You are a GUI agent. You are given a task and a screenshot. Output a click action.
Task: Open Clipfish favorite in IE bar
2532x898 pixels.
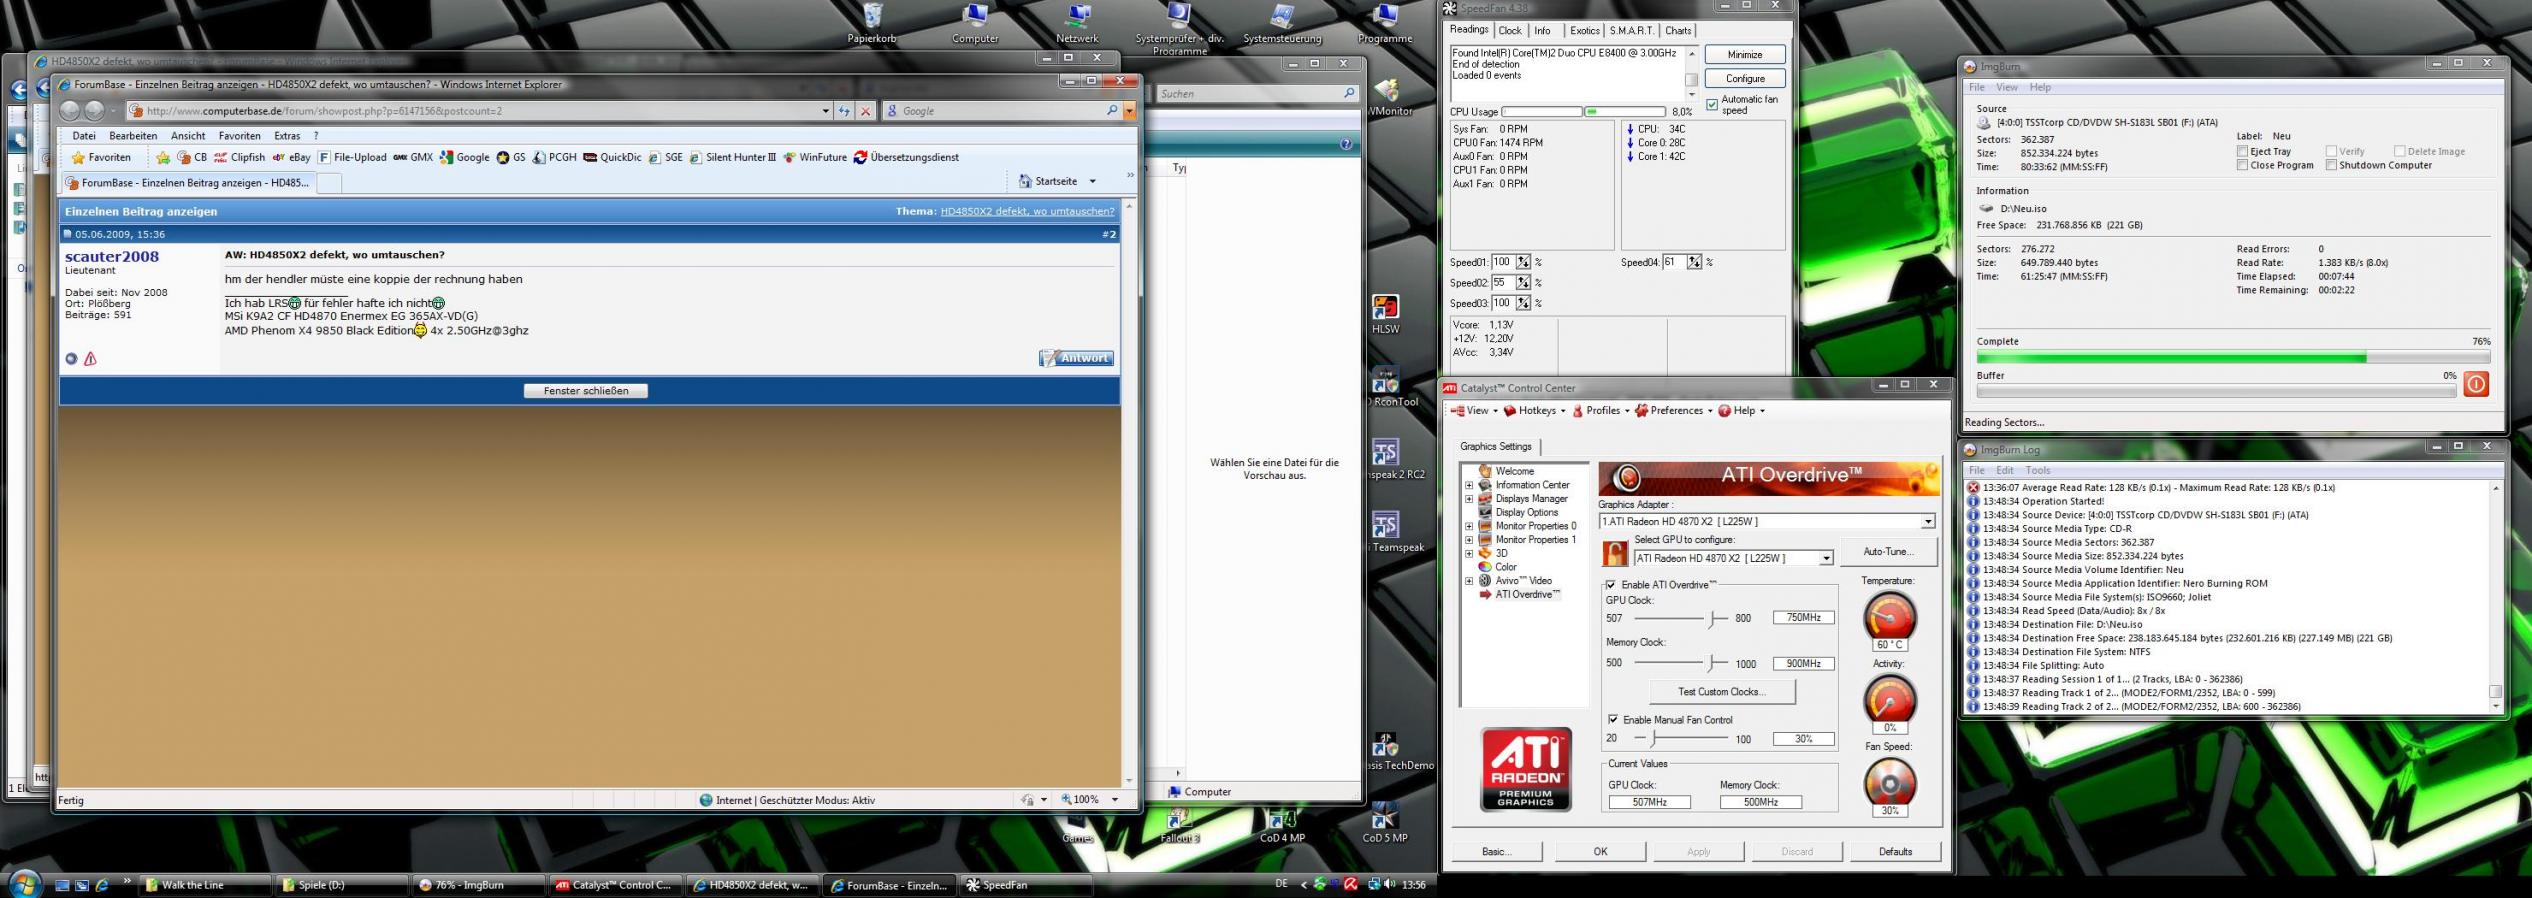[239, 157]
